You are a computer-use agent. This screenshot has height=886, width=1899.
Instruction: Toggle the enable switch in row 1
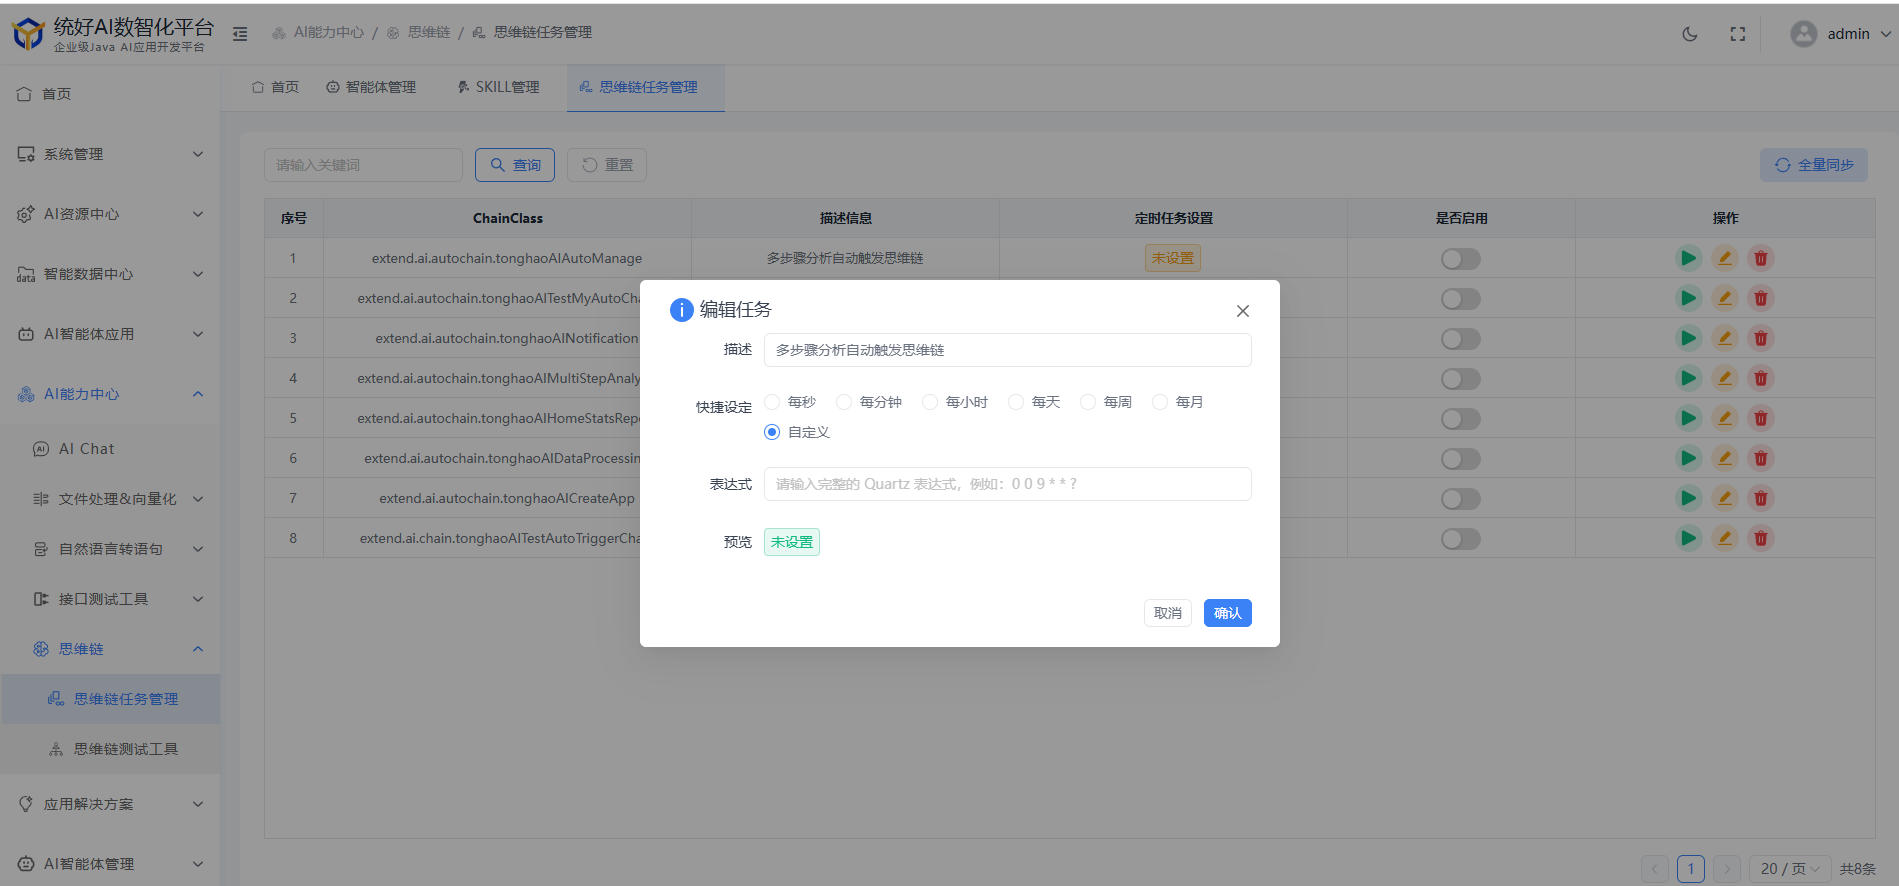(x=1460, y=259)
